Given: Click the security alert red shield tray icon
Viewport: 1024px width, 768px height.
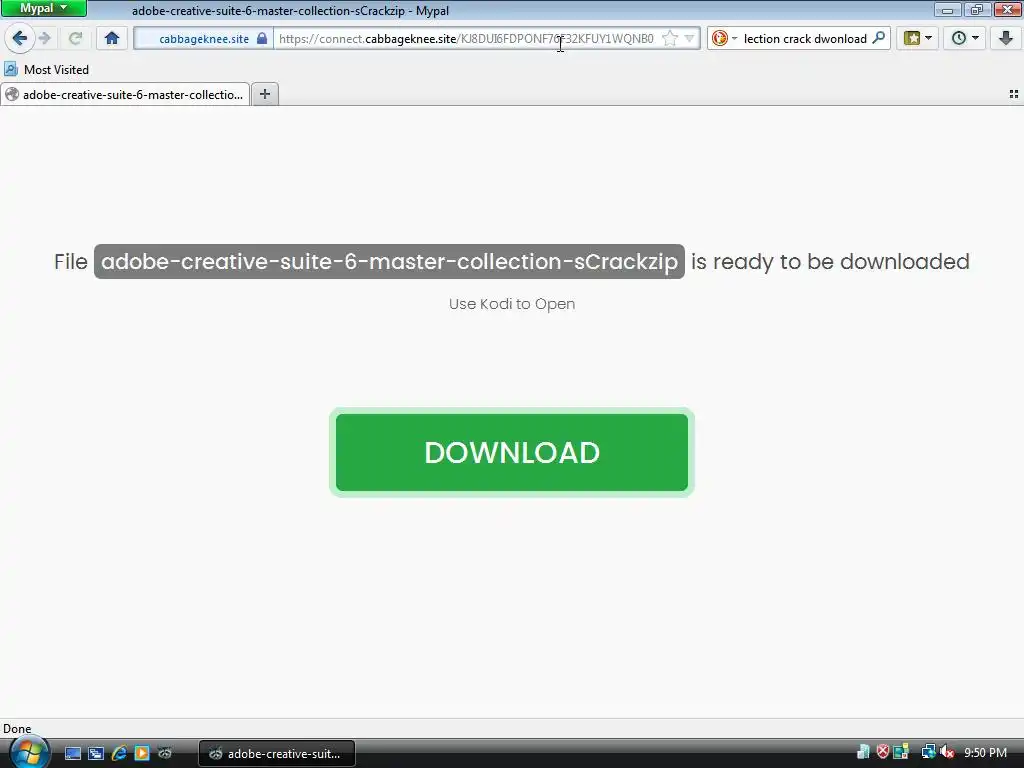Looking at the screenshot, I should 883,752.
